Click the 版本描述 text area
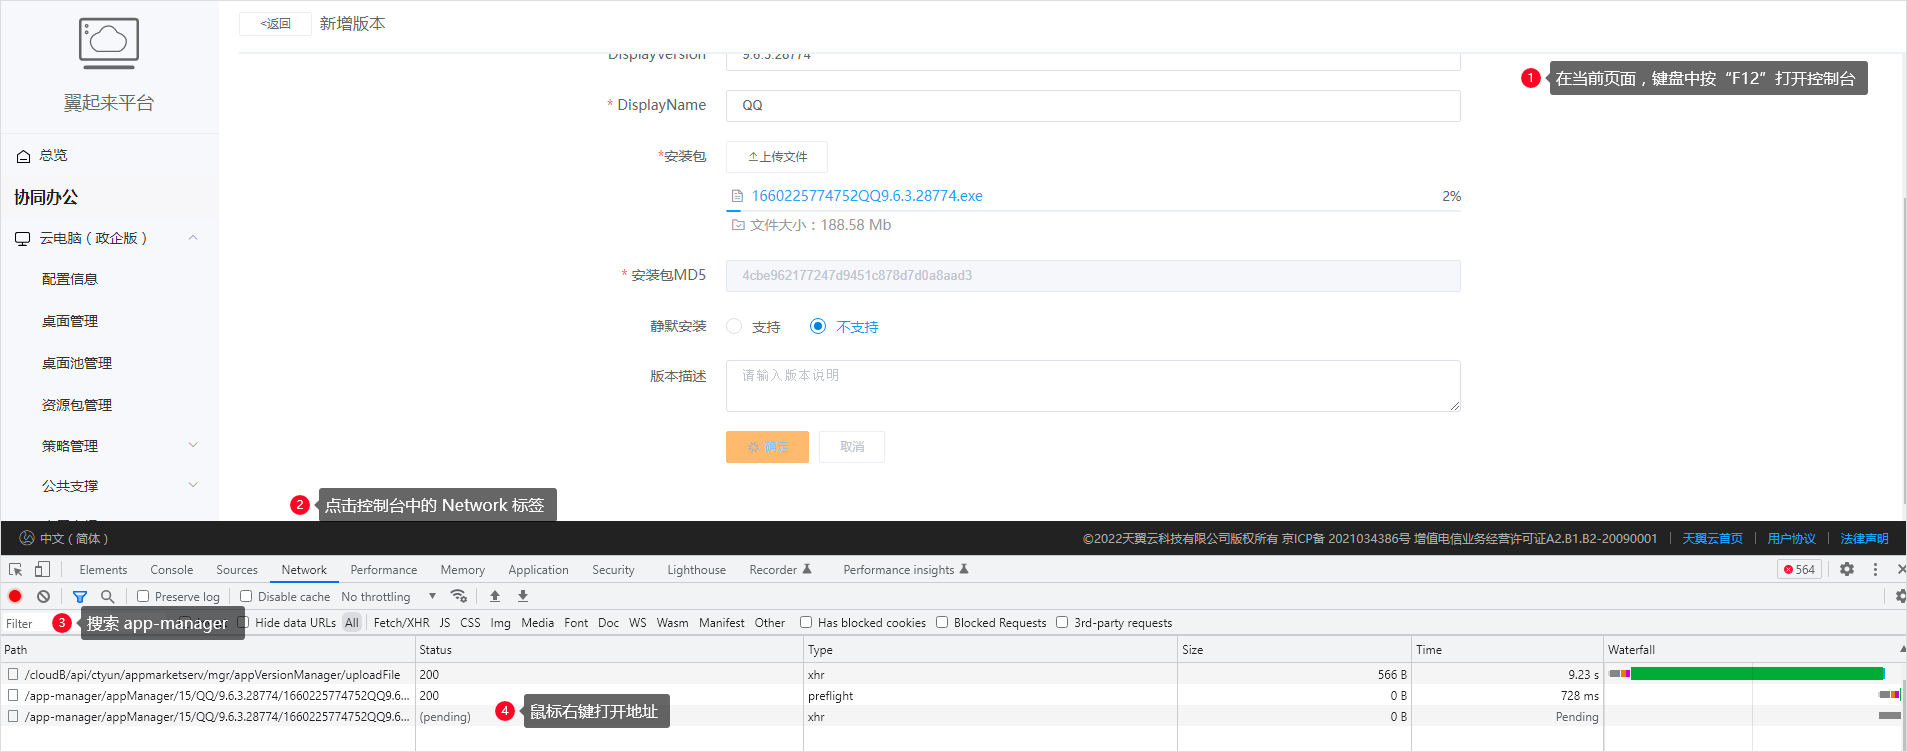Screen dimensions: 1907x752 click(1092, 386)
